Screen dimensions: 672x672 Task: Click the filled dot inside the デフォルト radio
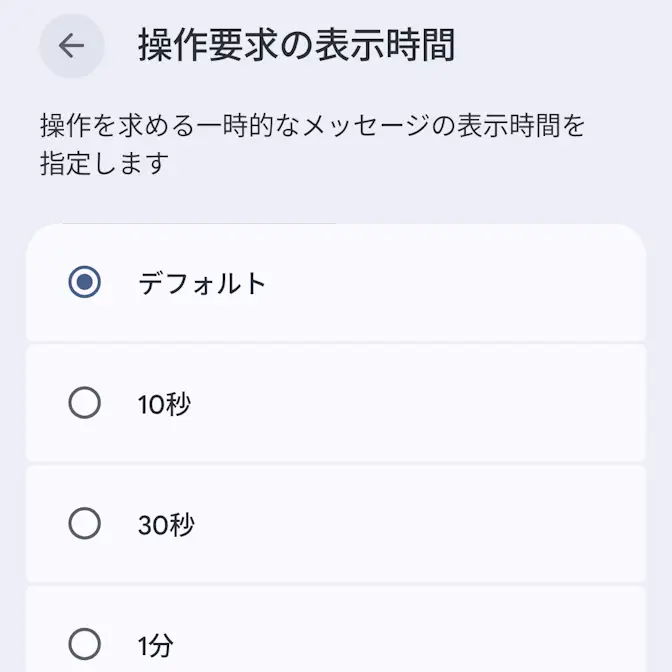coord(85,283)
